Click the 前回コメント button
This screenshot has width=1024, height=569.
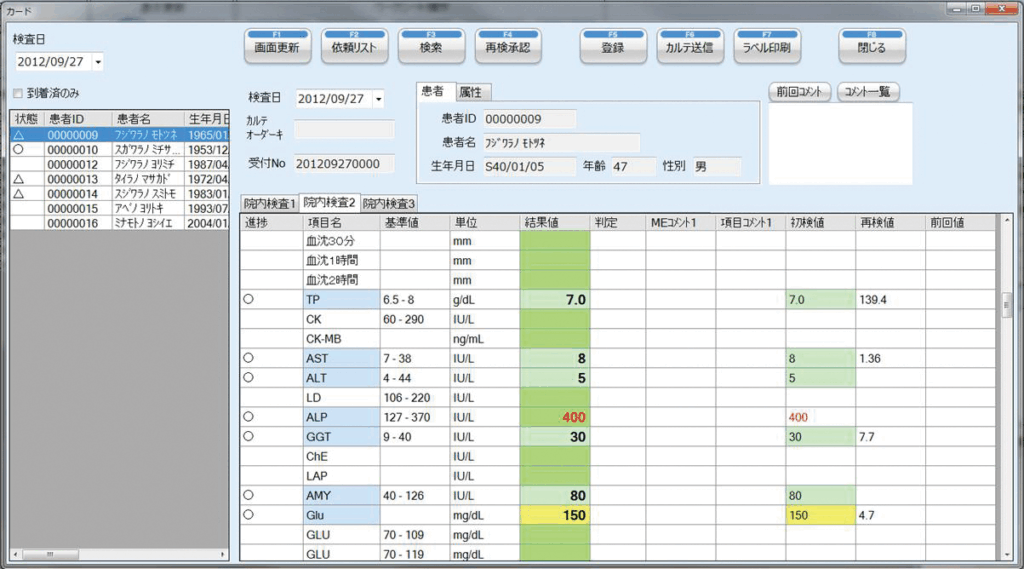(x=799, y=92)
